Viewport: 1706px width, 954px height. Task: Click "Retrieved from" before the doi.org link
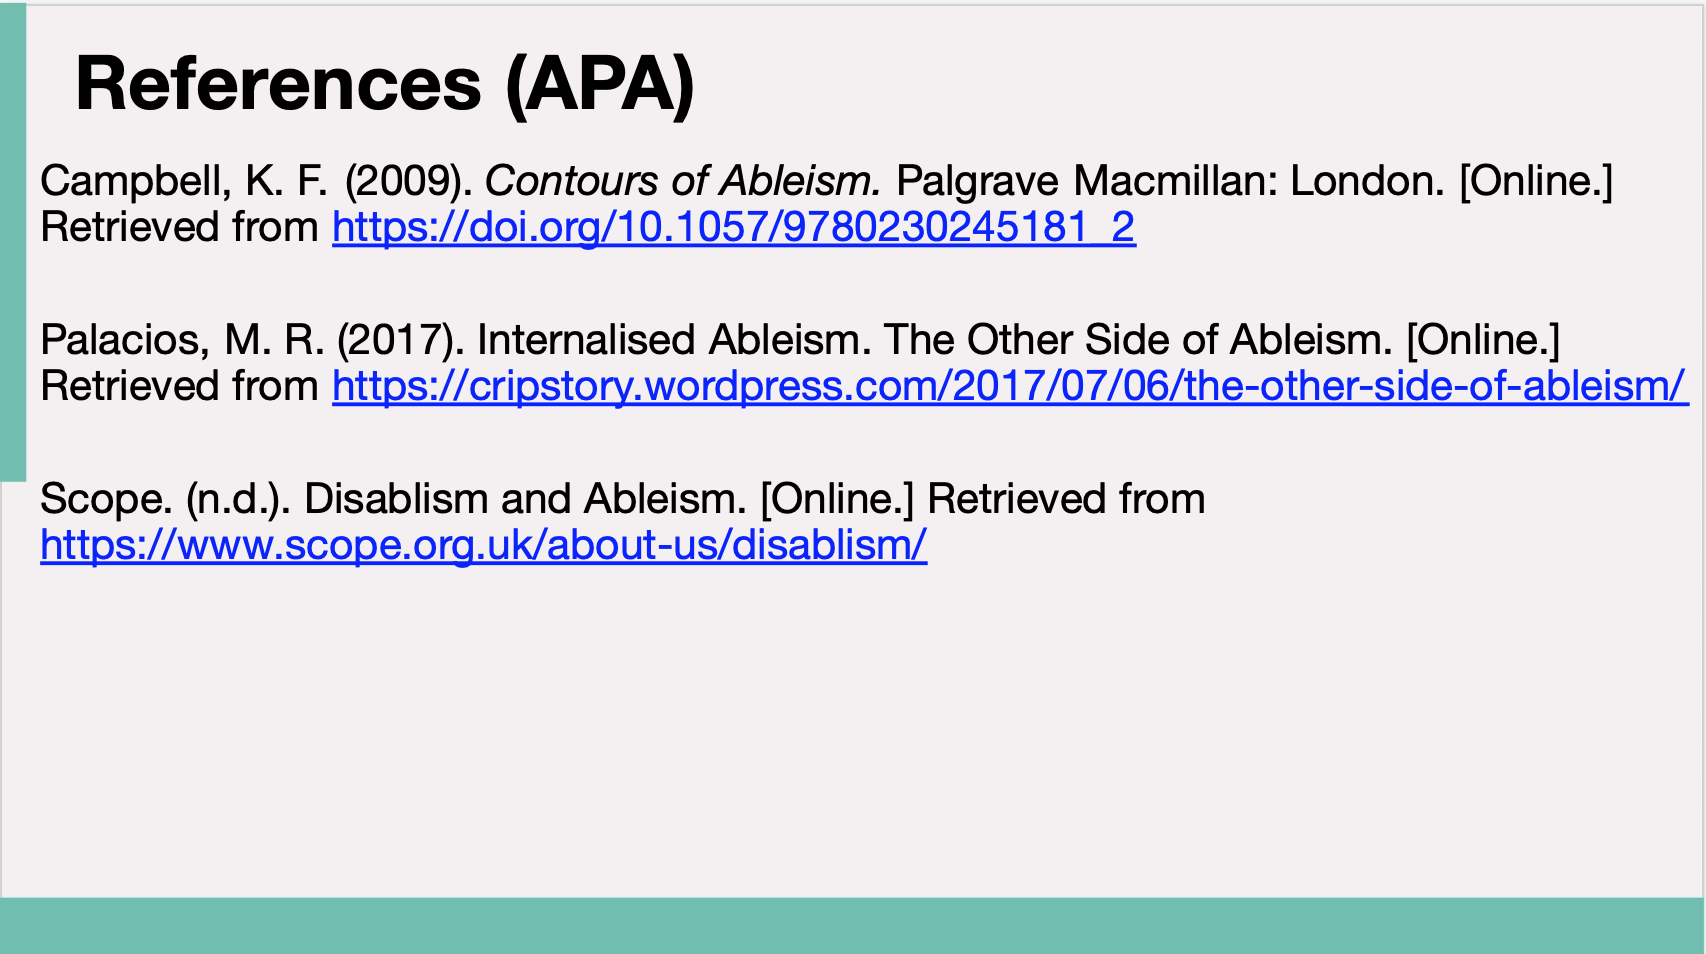180,227
